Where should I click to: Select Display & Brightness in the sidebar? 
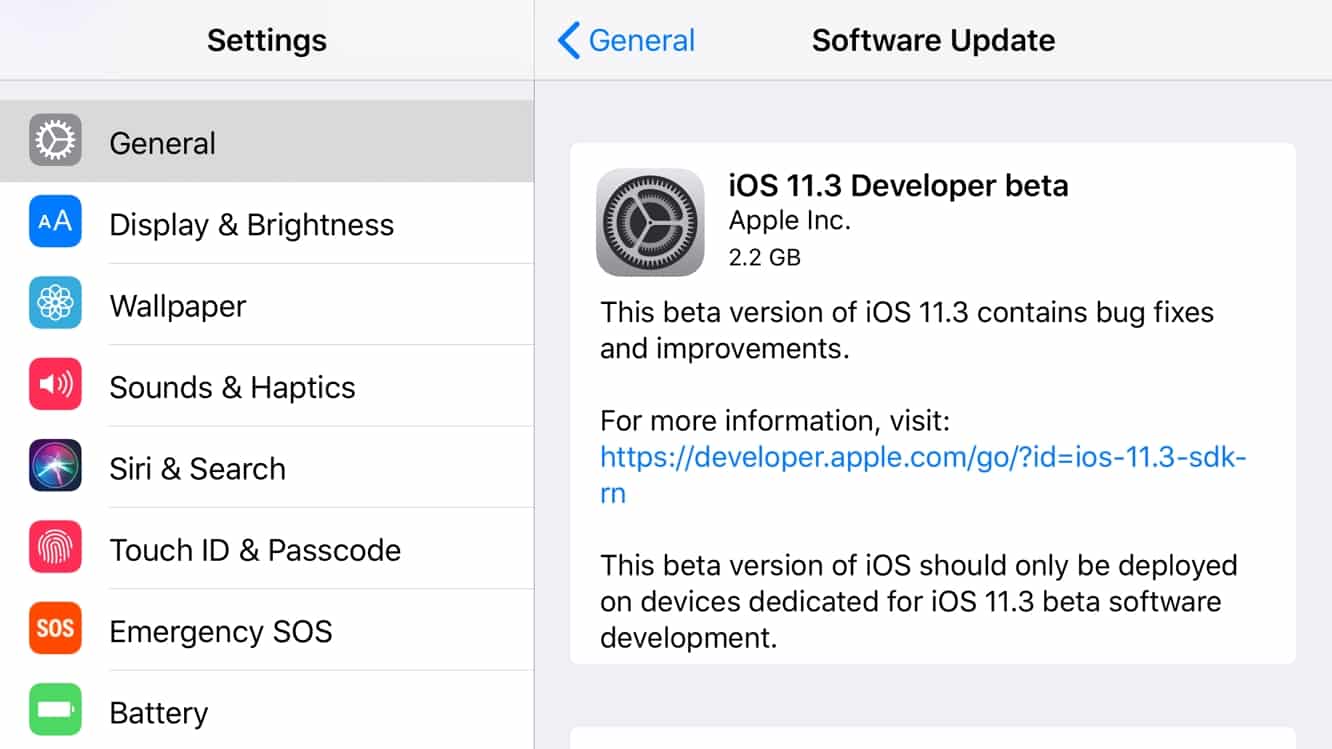[250, 223]
